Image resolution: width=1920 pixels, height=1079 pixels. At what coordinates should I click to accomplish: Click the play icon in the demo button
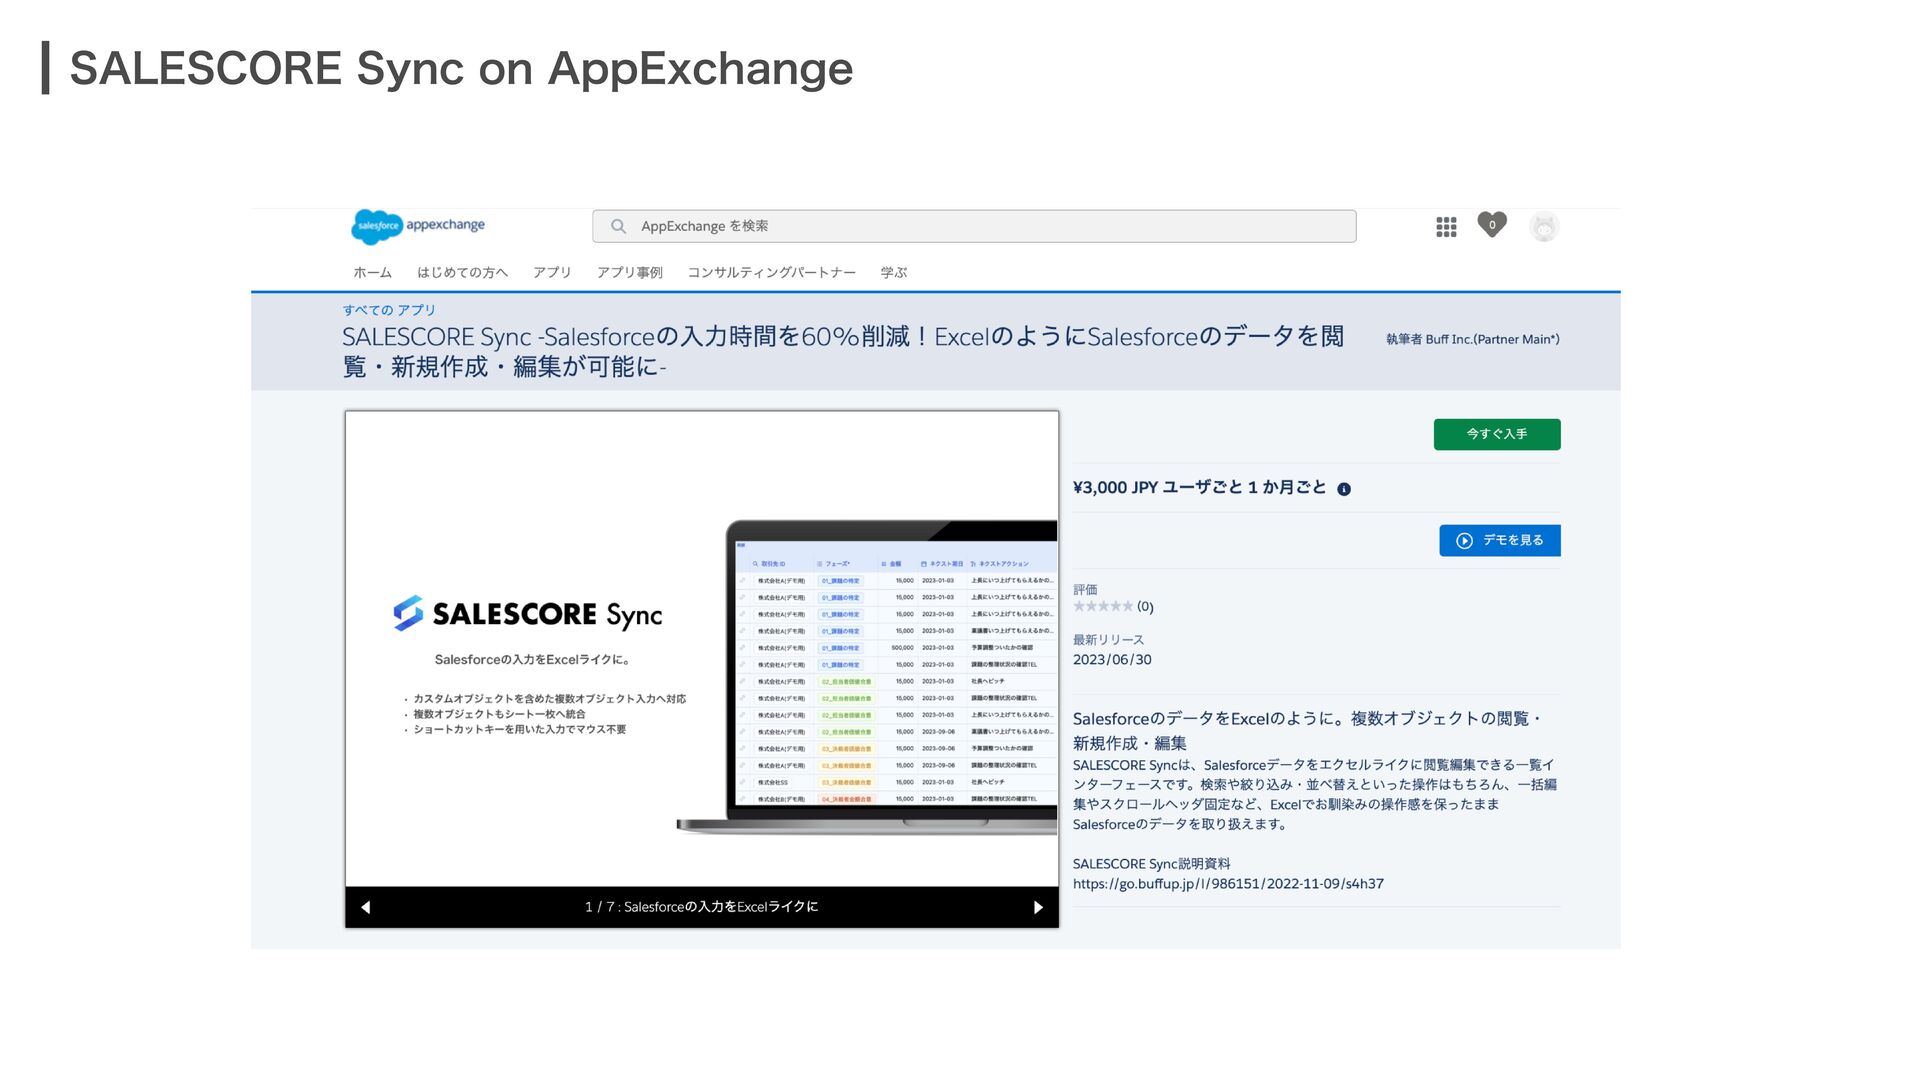[1465, 540]
